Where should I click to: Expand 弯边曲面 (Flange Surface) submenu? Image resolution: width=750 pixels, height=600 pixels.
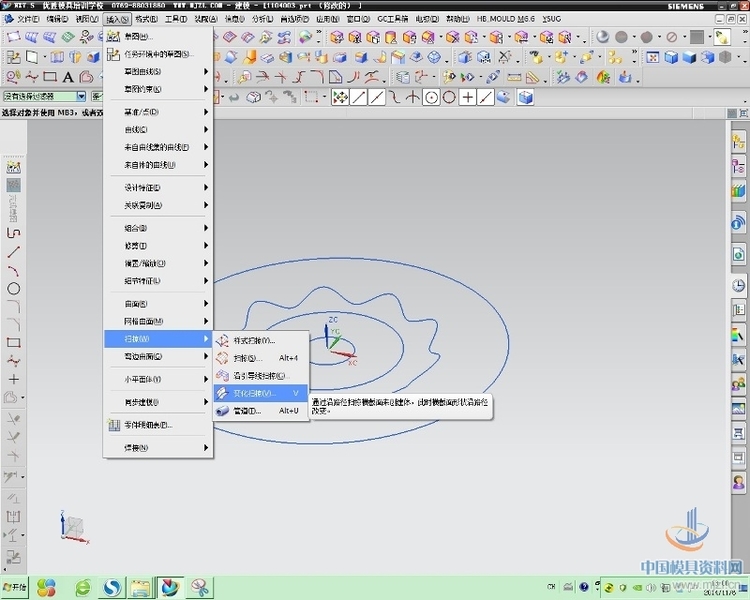[158, 356]
